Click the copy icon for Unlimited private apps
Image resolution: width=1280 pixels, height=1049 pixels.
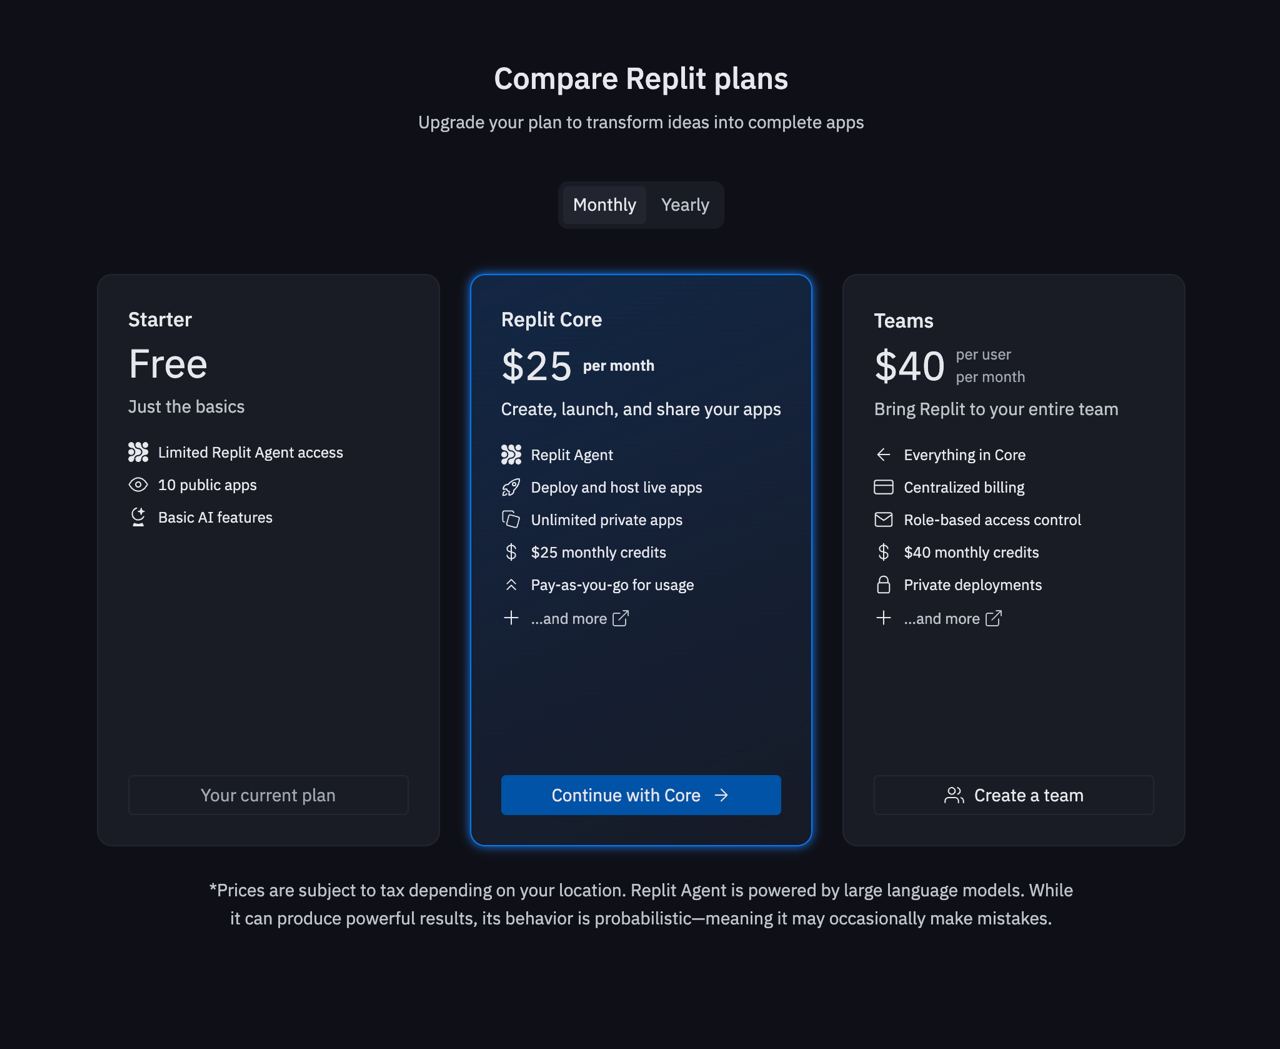[511, 520]
